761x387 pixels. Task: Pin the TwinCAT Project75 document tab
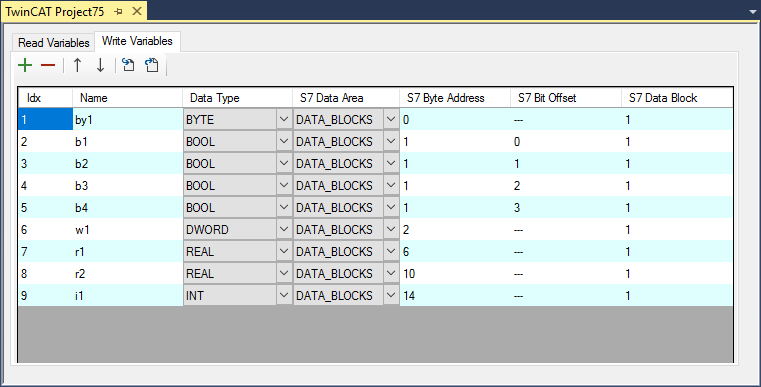[119, 12]
